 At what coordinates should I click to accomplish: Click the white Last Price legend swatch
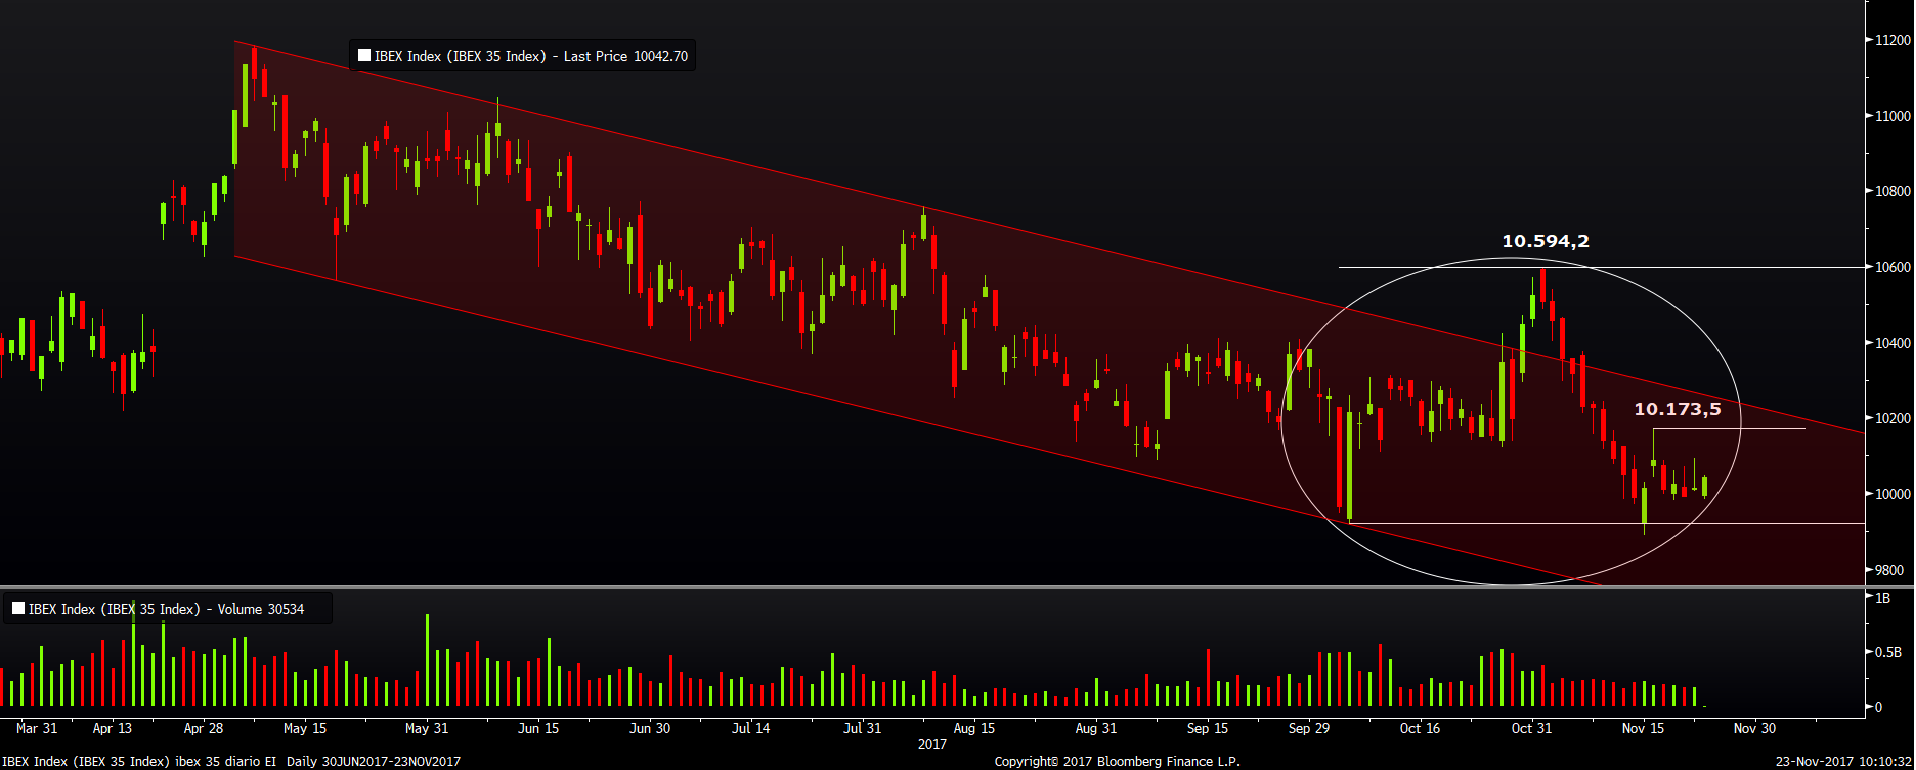(x=365, y=56)
